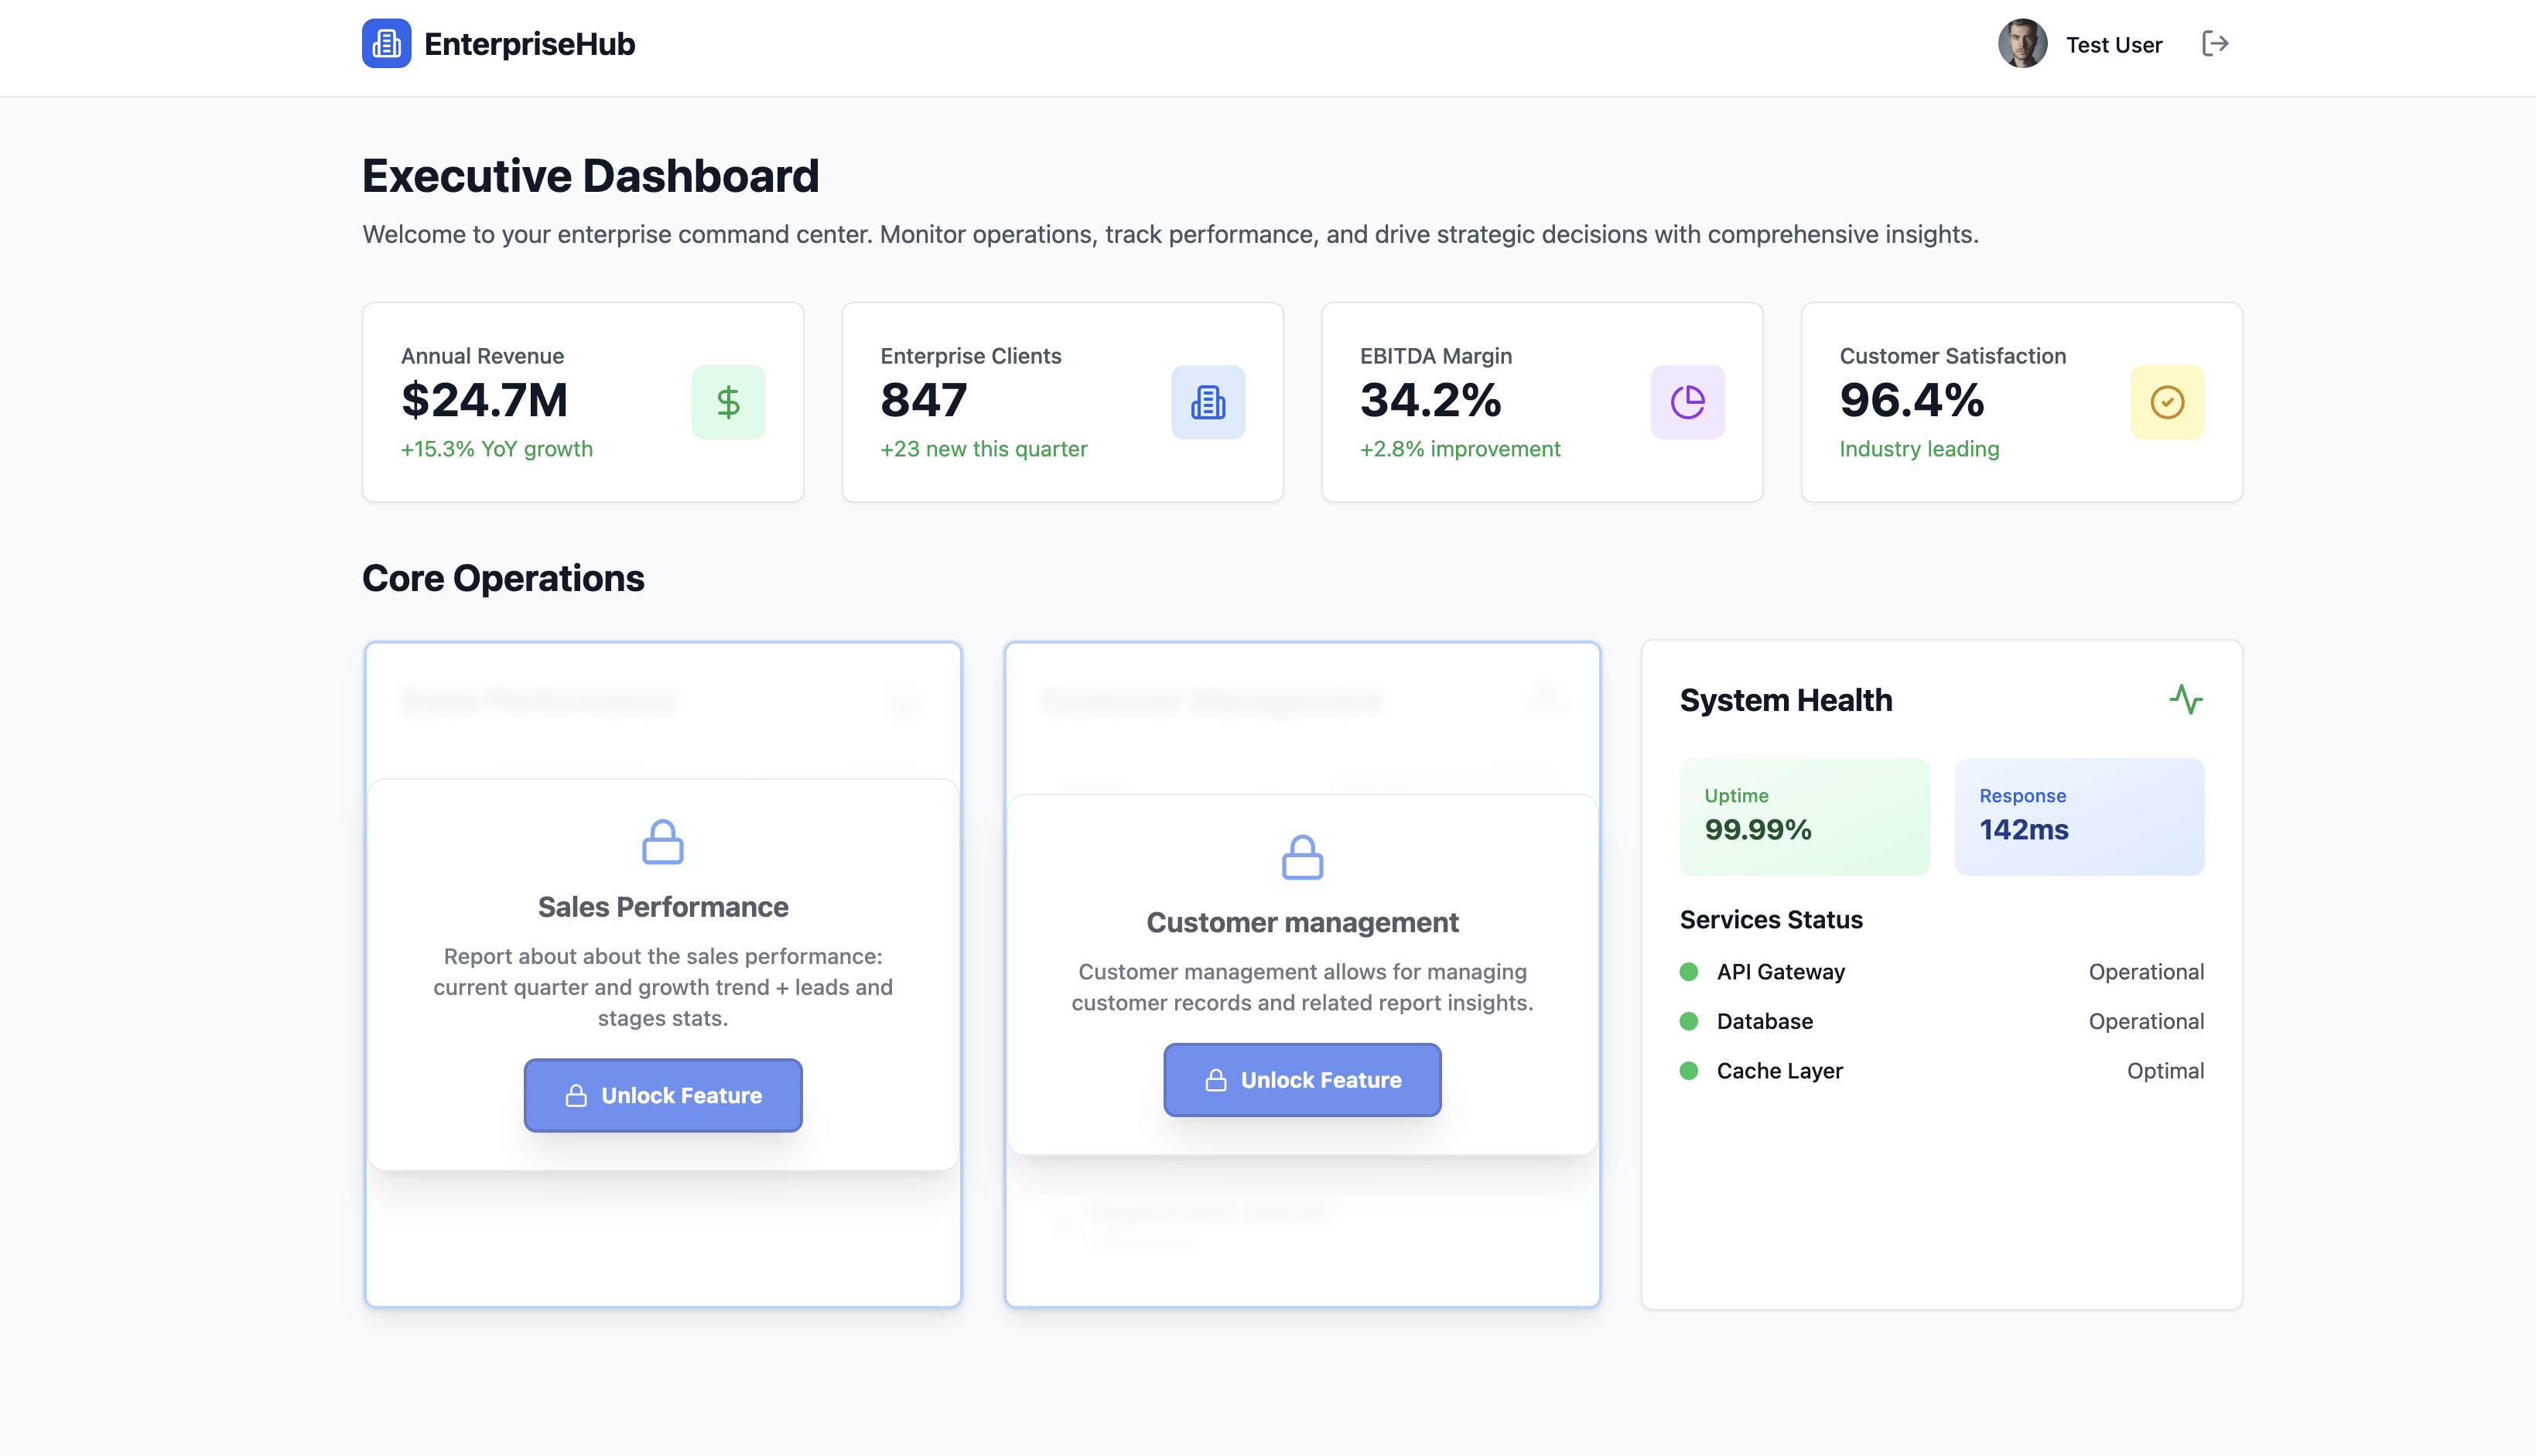Click the purple pie chart EBITDA icon
The width and height of the screenshot is (2536, 1456).
(1687, 402)
